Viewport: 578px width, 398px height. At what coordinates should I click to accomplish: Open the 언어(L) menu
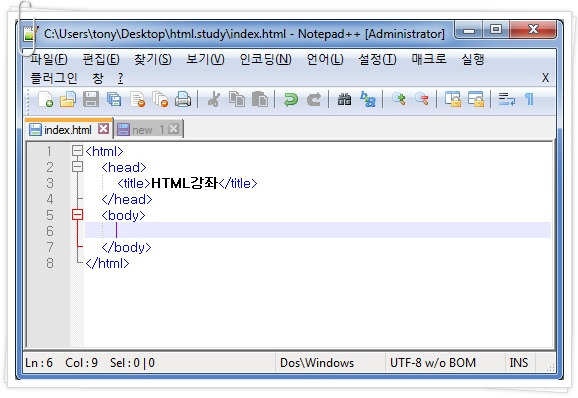point(325,59)
